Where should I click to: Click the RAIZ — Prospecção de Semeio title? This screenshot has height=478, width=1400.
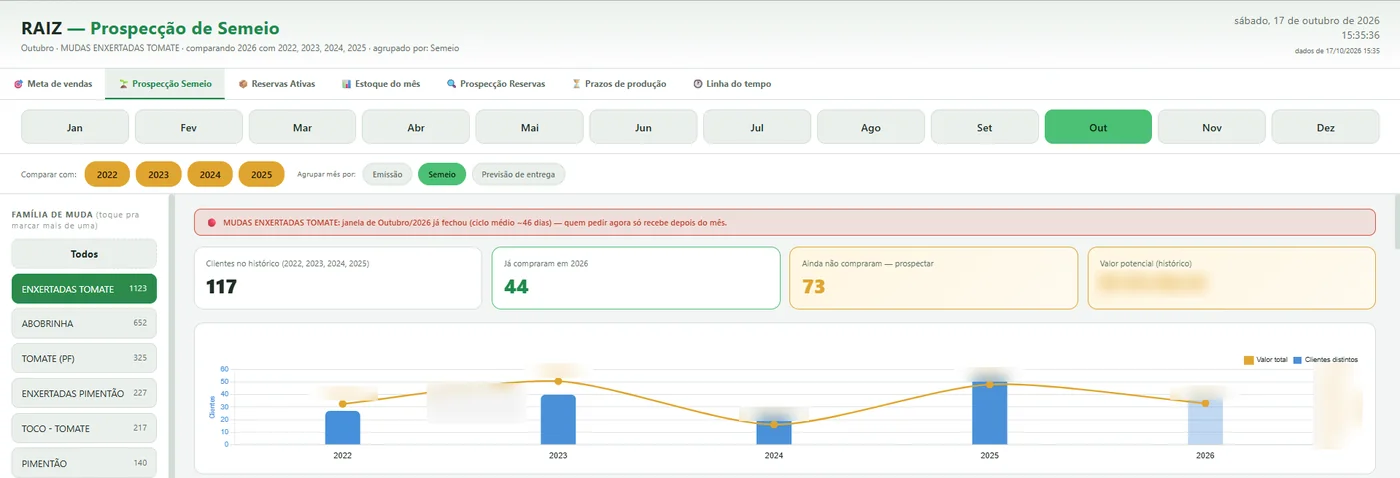tap(150, 29)
